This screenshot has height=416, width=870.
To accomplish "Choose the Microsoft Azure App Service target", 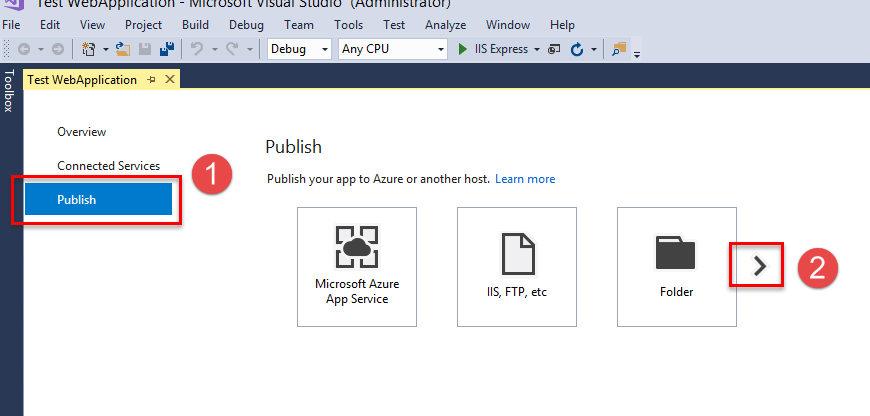I will click(x=357, y=267).
